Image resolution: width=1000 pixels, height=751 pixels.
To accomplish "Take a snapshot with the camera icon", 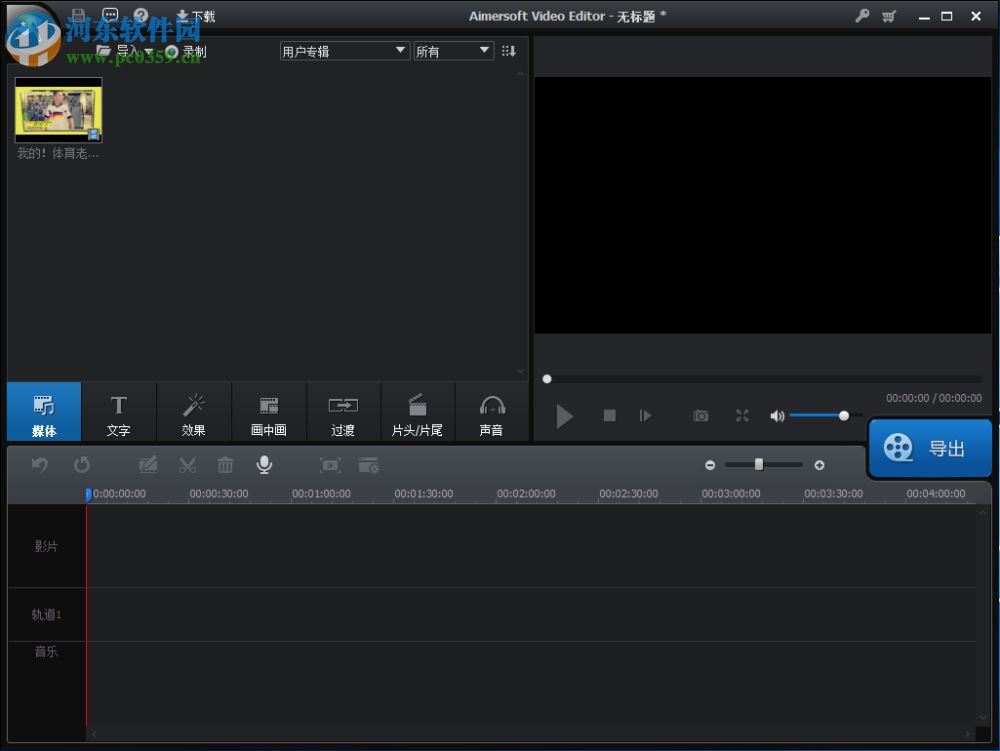I will point(701,416).
